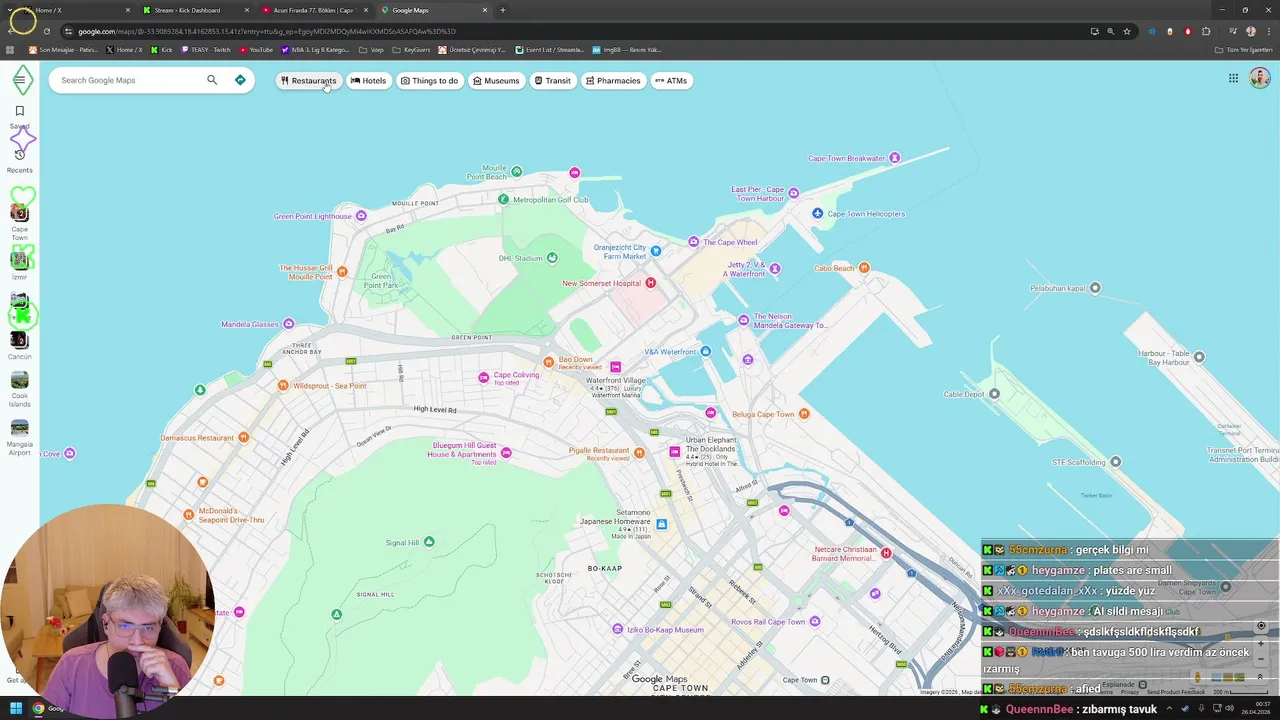Click the Google account profile avatar
Viewport: 1280px width, 720px height.
[x=1260, y=78]
